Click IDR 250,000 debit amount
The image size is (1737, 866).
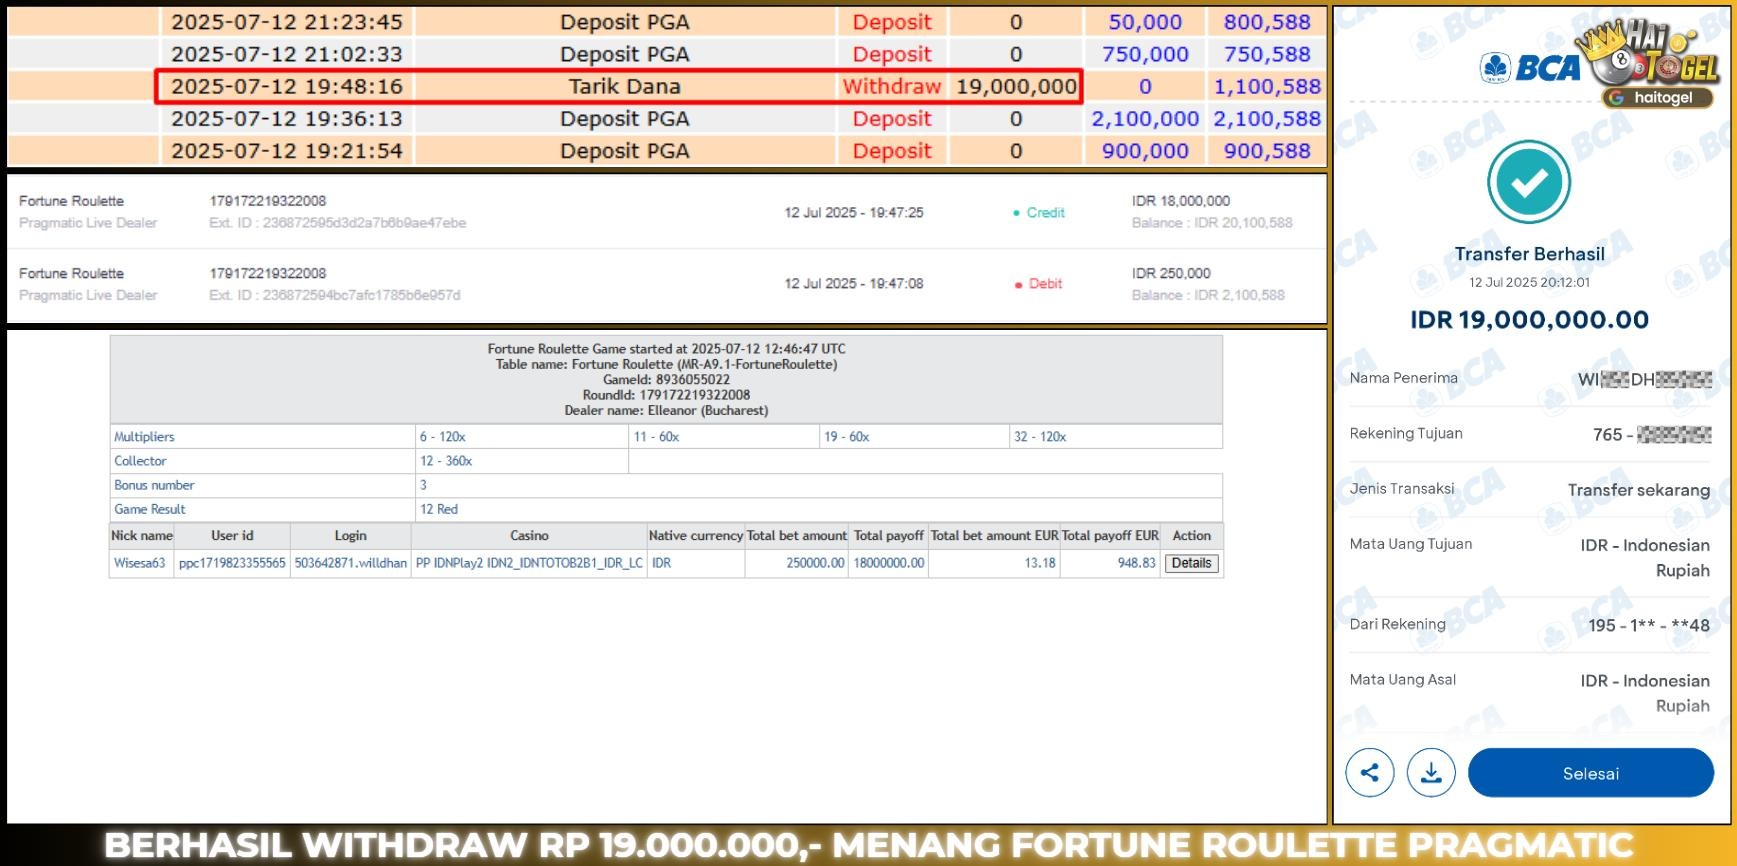click(1171, 273)
